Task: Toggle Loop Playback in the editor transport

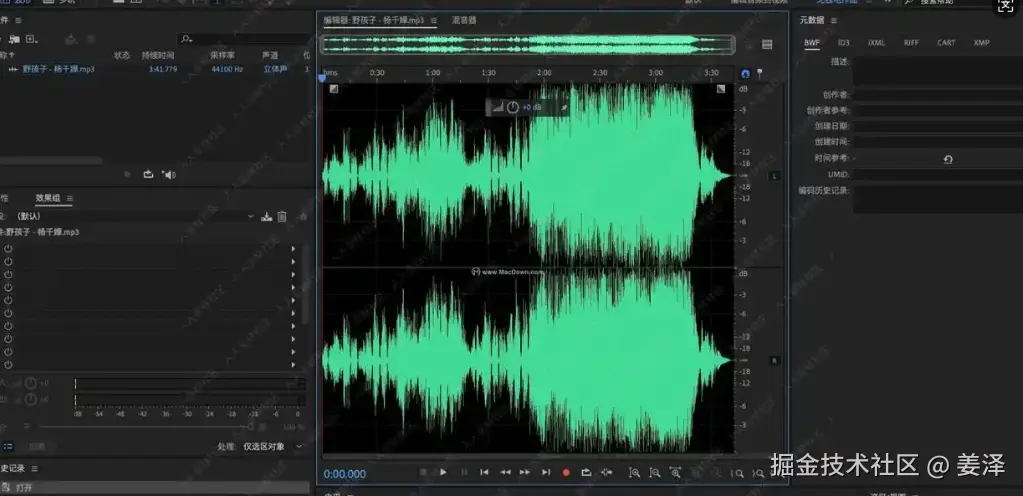Action: click(x=586, y=473)
